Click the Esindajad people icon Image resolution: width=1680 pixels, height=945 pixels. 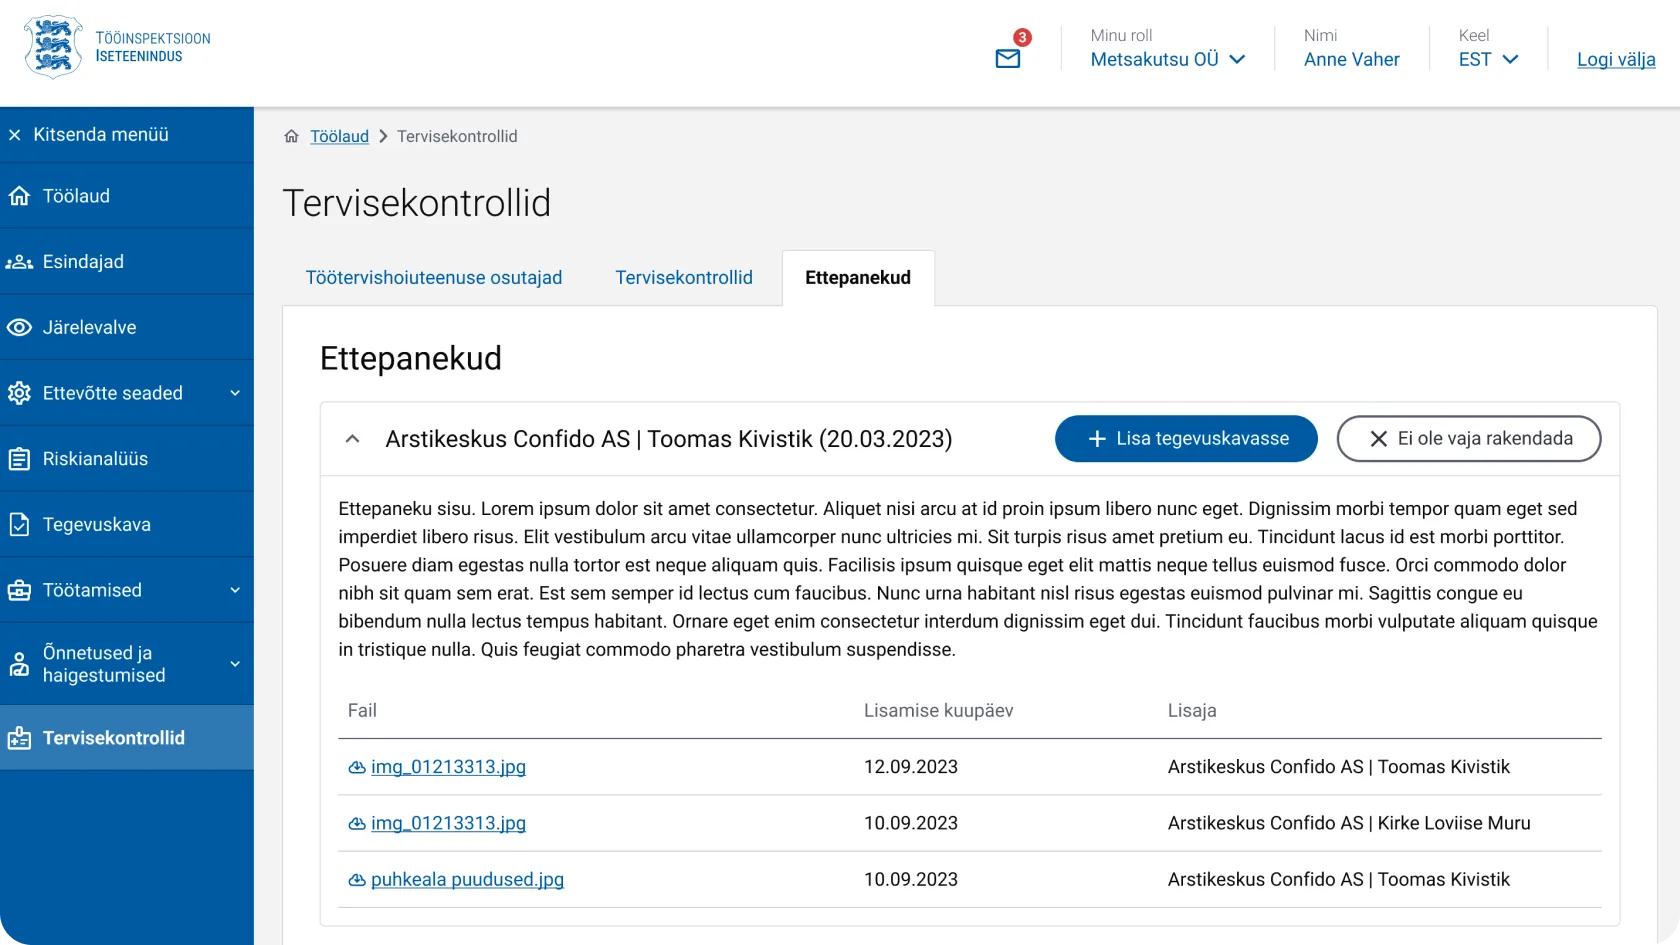(x=19, y=262)
